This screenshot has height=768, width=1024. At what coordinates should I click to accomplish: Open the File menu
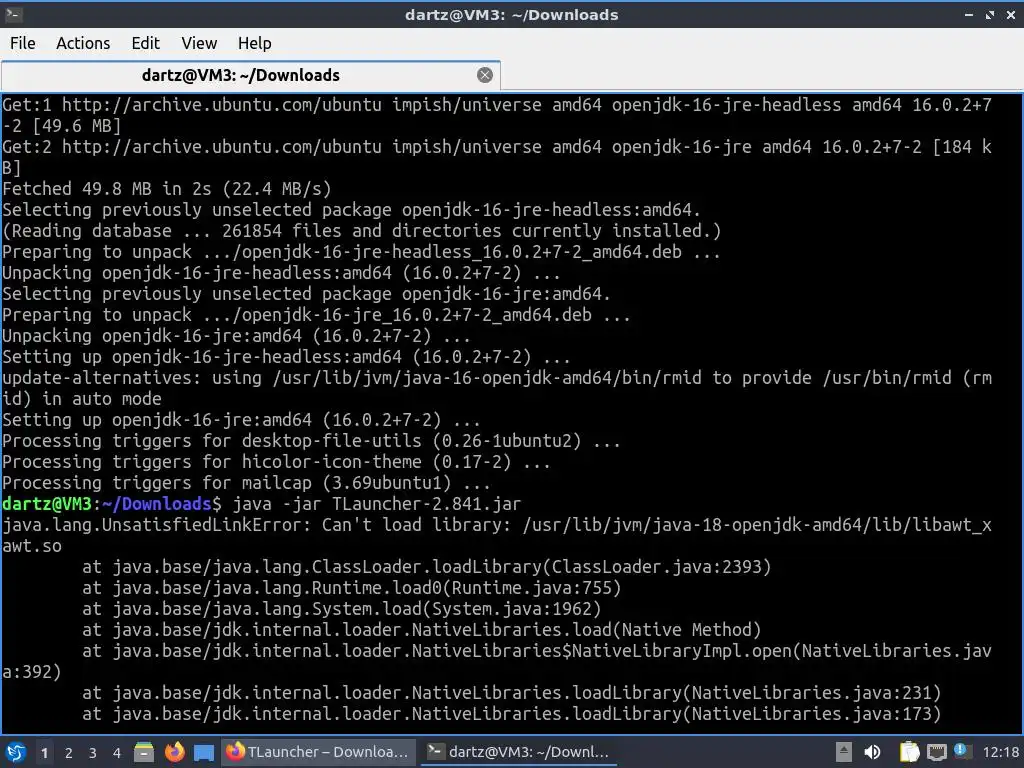[x=23, y=43]
